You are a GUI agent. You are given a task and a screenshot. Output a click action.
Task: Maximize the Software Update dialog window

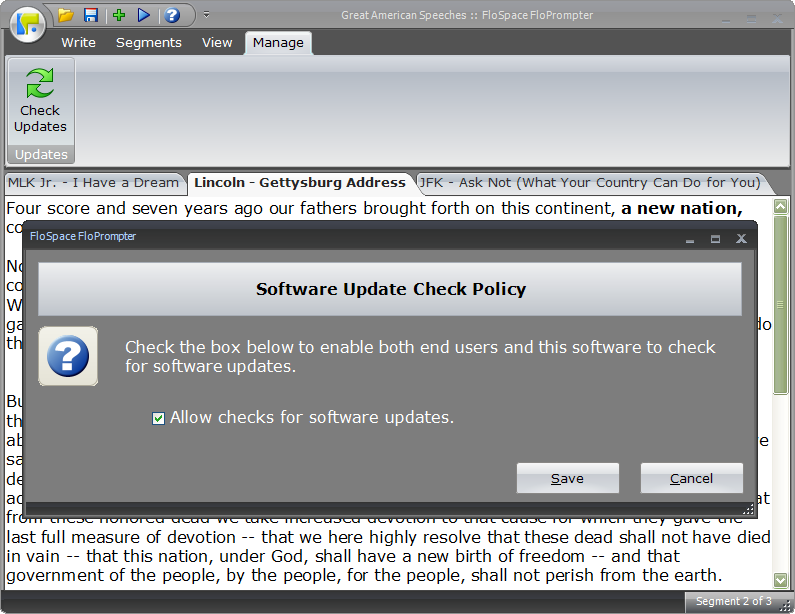(x=715, y=239)
